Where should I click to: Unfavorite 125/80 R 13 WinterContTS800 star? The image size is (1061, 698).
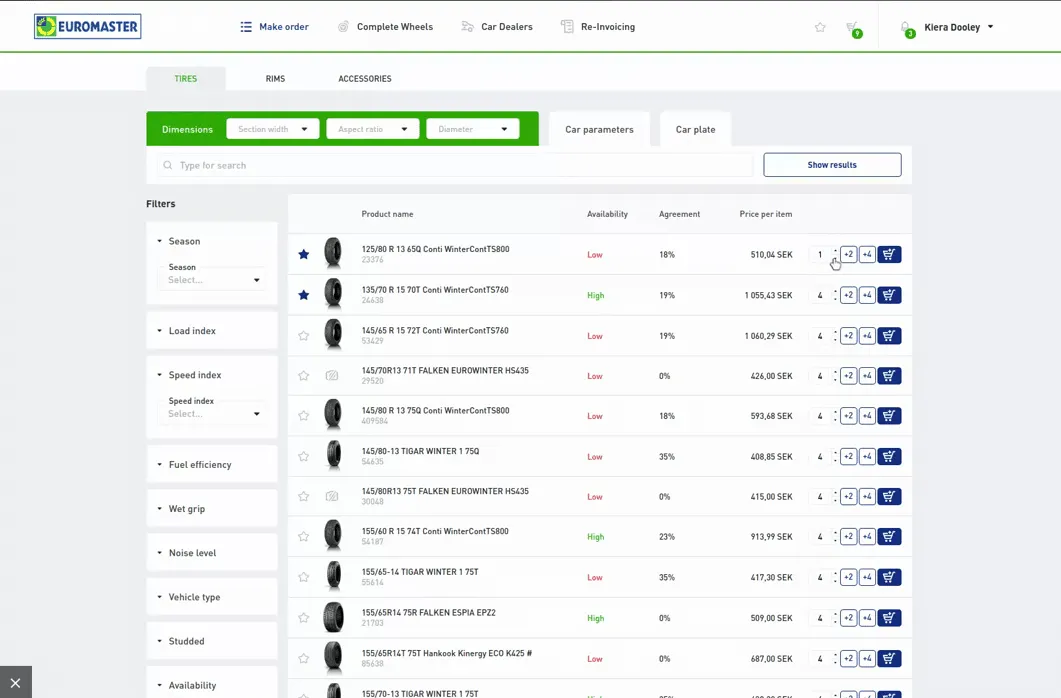304,254
